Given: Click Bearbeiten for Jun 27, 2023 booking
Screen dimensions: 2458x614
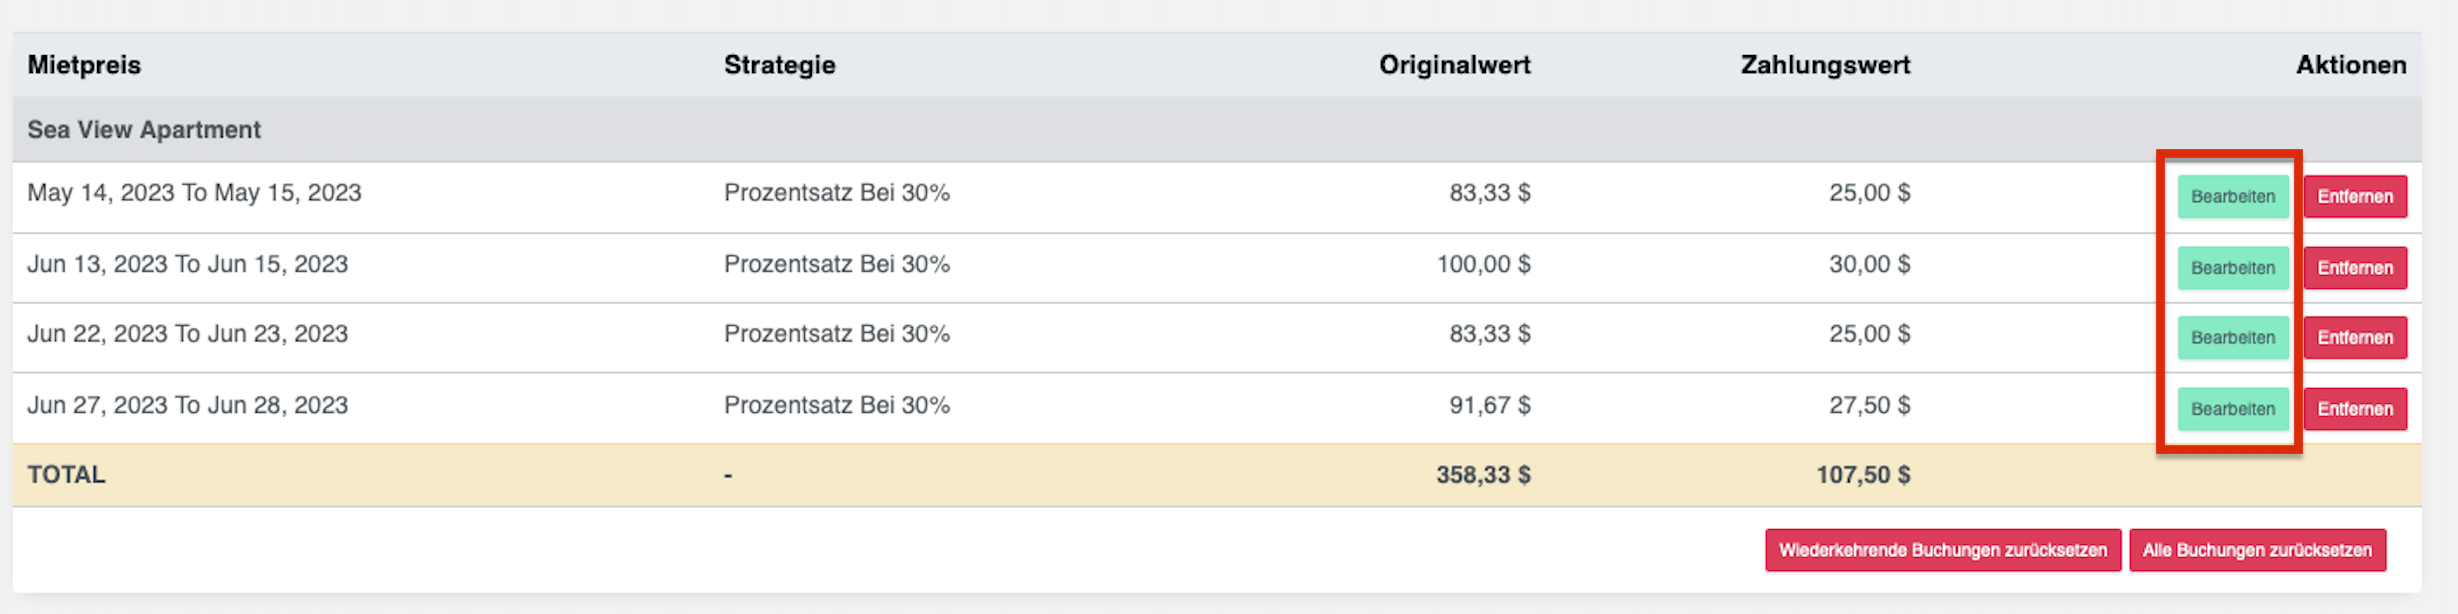Looking at the screenshot, I should (2232, 409).
